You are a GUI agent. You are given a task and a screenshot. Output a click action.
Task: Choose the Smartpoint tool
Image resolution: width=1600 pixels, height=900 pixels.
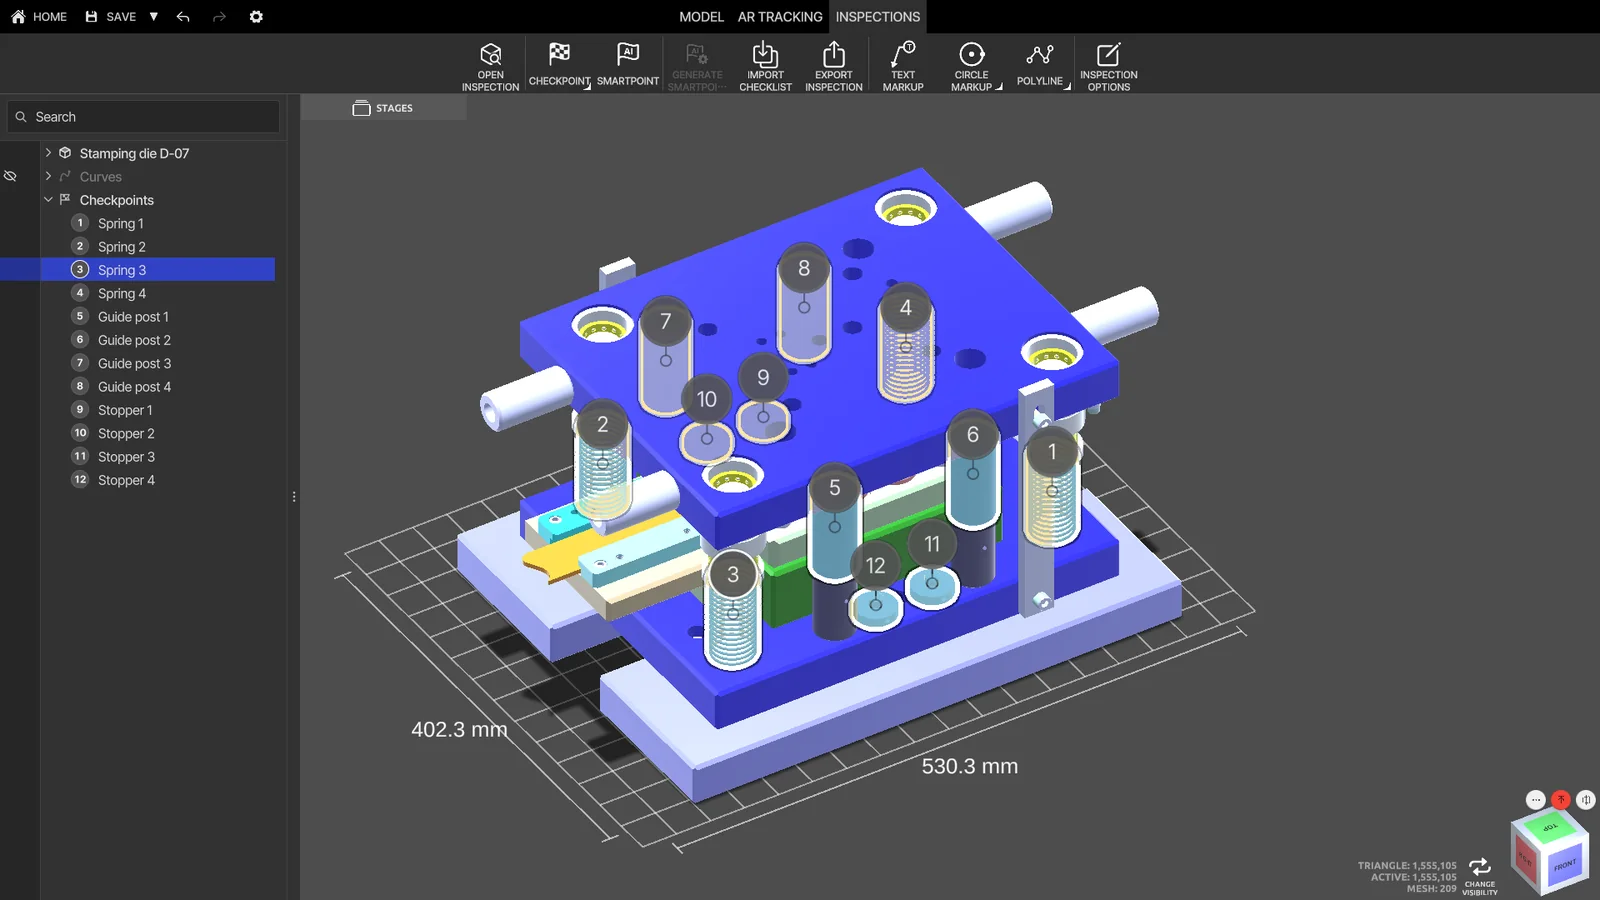click(628, 66)
